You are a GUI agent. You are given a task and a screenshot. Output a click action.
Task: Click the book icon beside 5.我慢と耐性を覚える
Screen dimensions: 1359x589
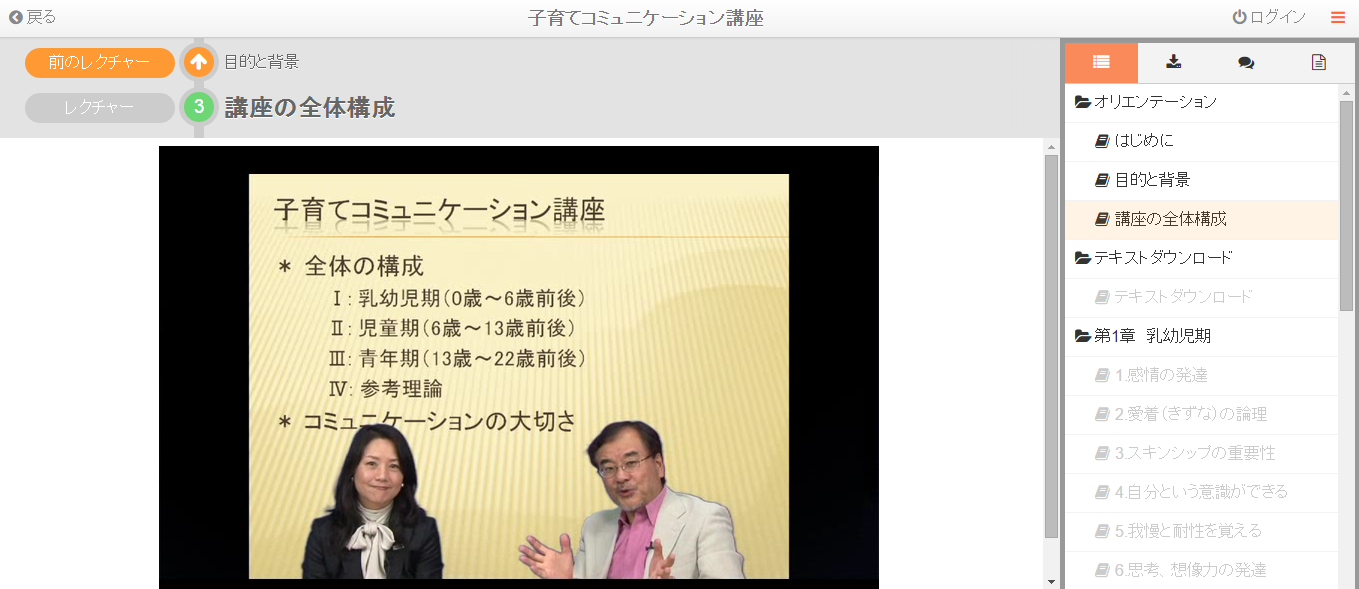[x=1103, y=531]
